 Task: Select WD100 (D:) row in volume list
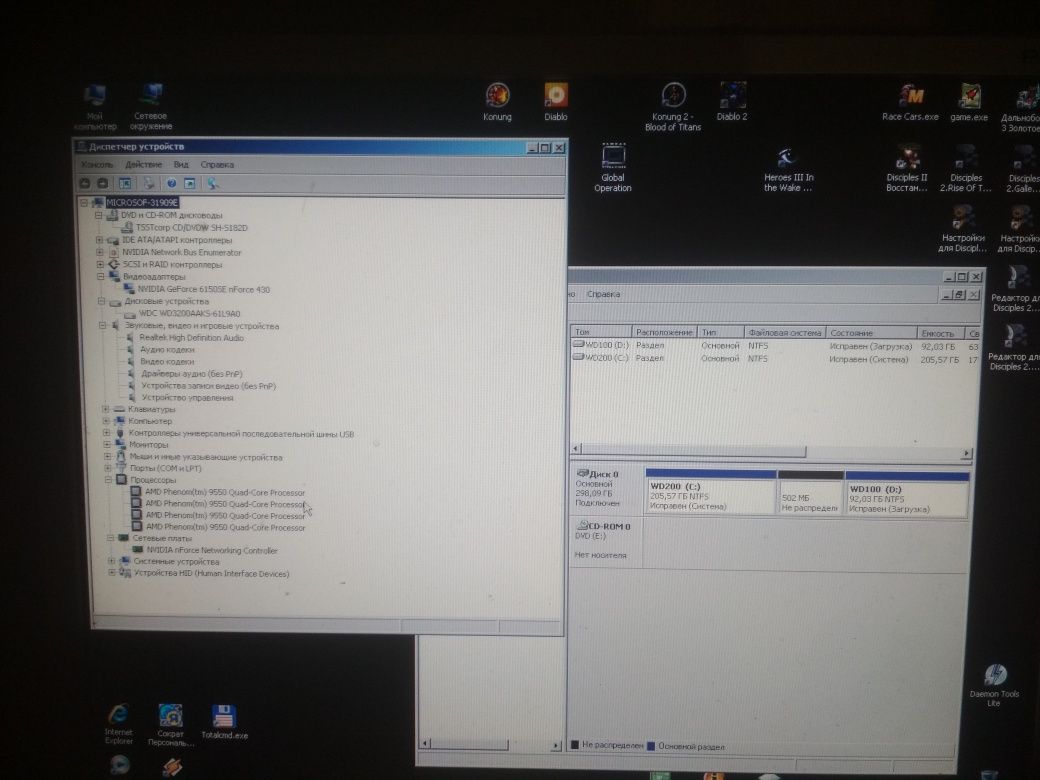click(x=775, y=346)
